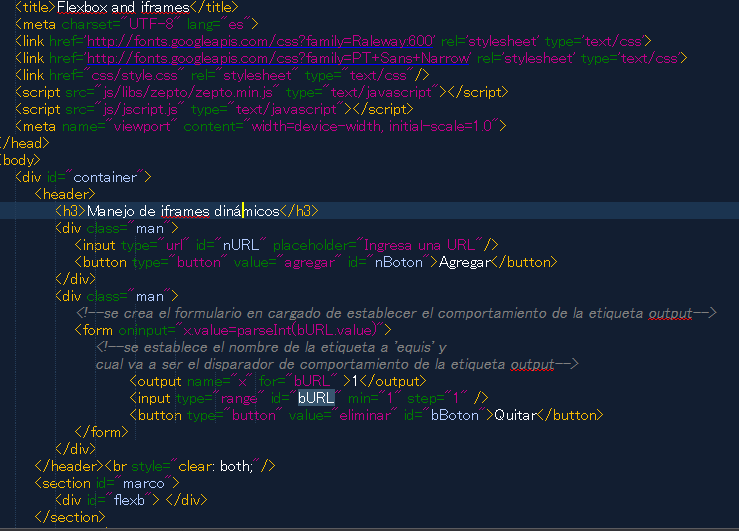Viewport: 739px width, 531px height.
Task: Click the placeholder 'Ingresa una URL'
Action: point(419,245)
